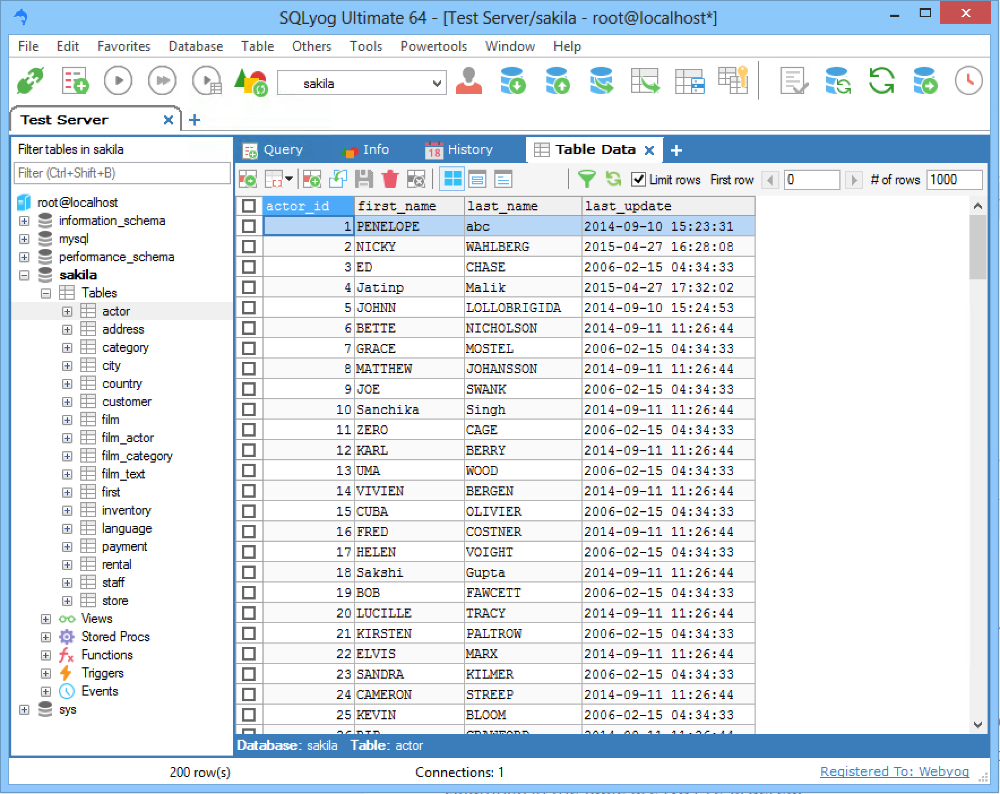Click the scheduler clock icon in toolbar
The image size is (1000, 794).
coord(968,81)
